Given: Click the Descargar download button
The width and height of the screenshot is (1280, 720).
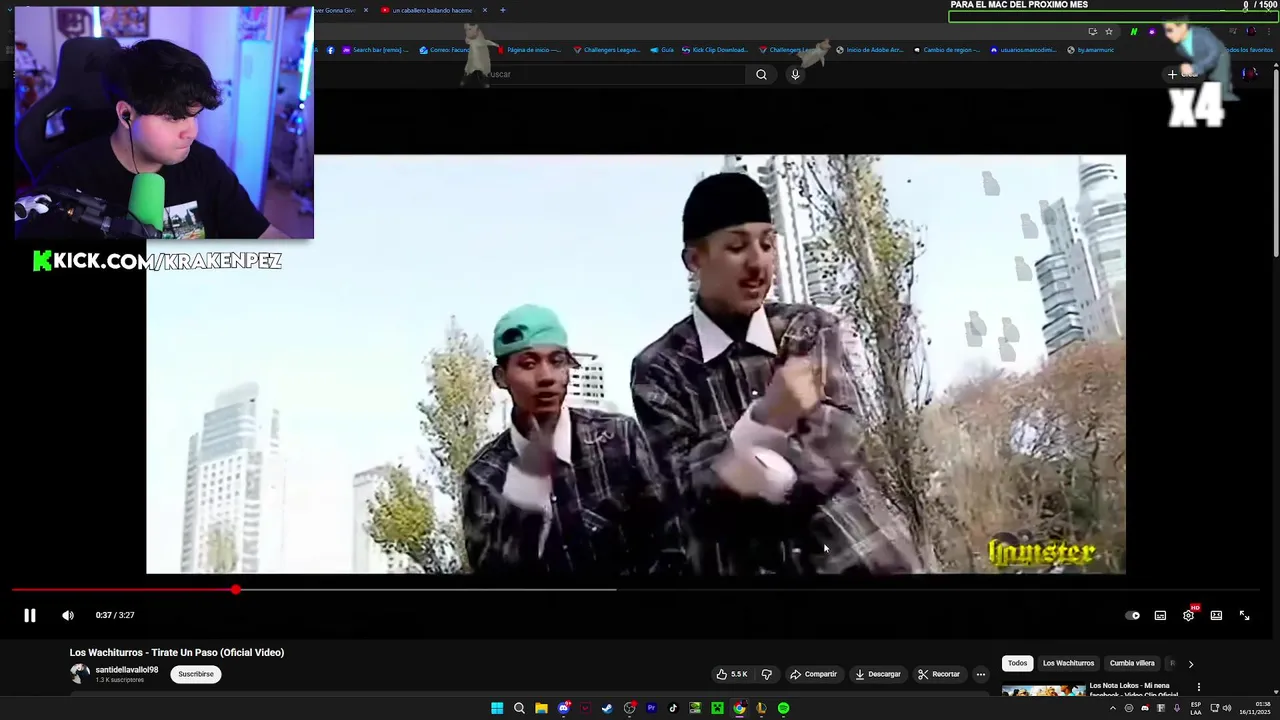Looking at the screenshot, I should (x=877, y=674).
